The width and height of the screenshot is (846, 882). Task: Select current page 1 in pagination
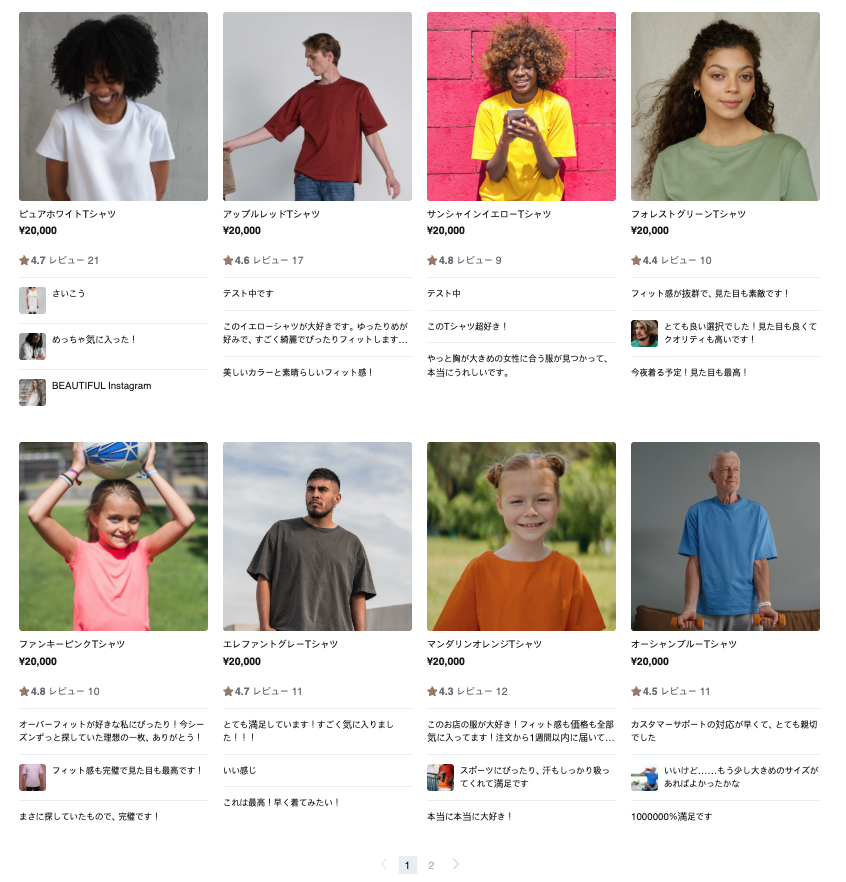[x=407, y=865]
